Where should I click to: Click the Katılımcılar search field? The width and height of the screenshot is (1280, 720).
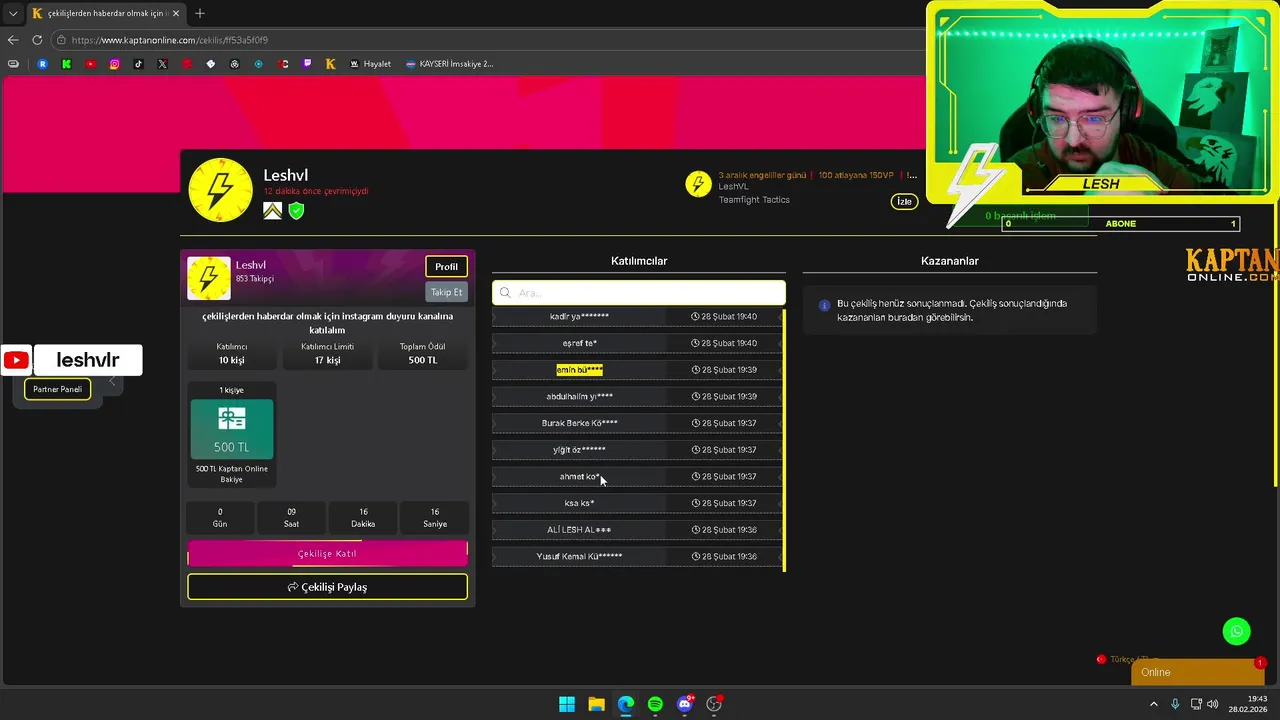point(639,293)
